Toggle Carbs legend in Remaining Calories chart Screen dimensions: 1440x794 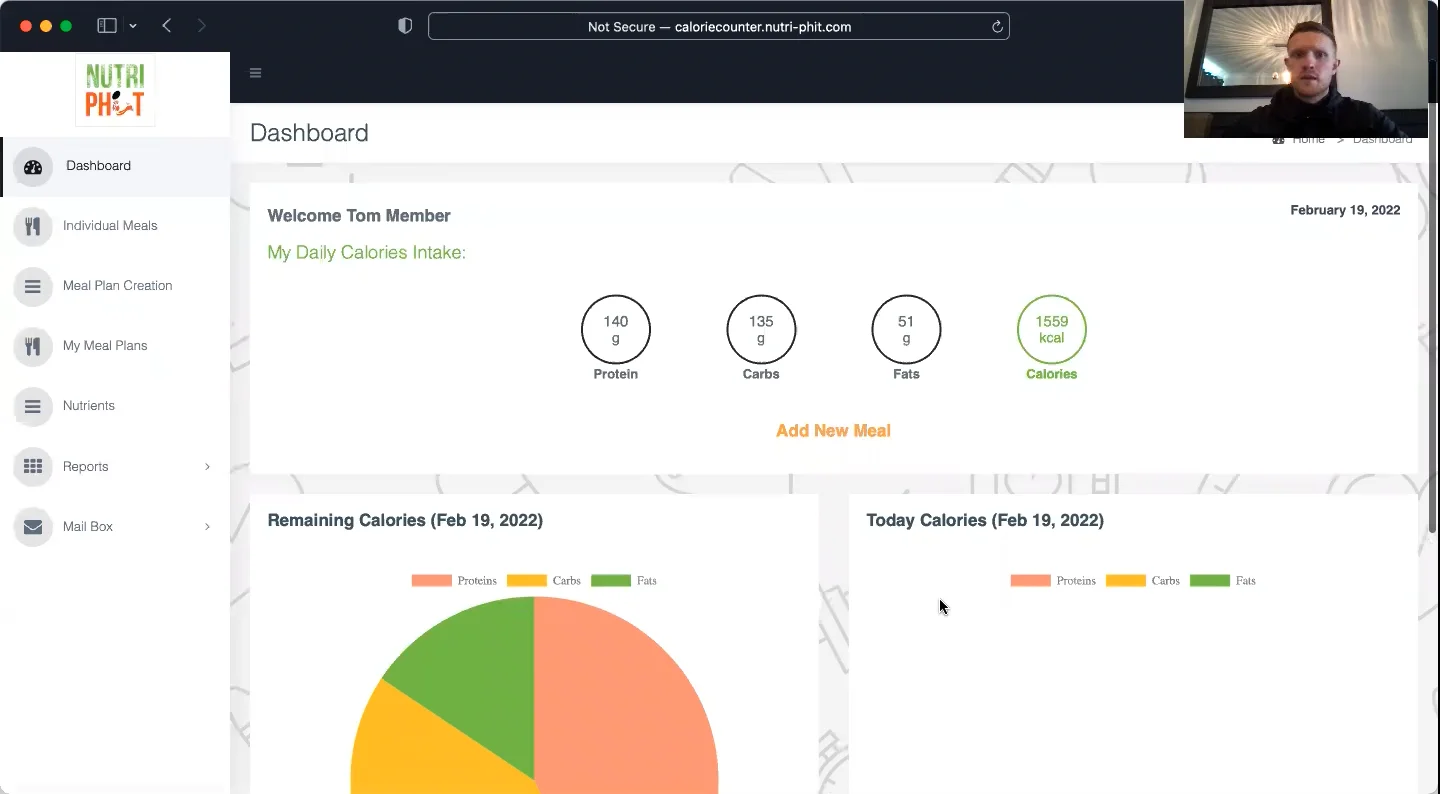(x=544, y=581)
